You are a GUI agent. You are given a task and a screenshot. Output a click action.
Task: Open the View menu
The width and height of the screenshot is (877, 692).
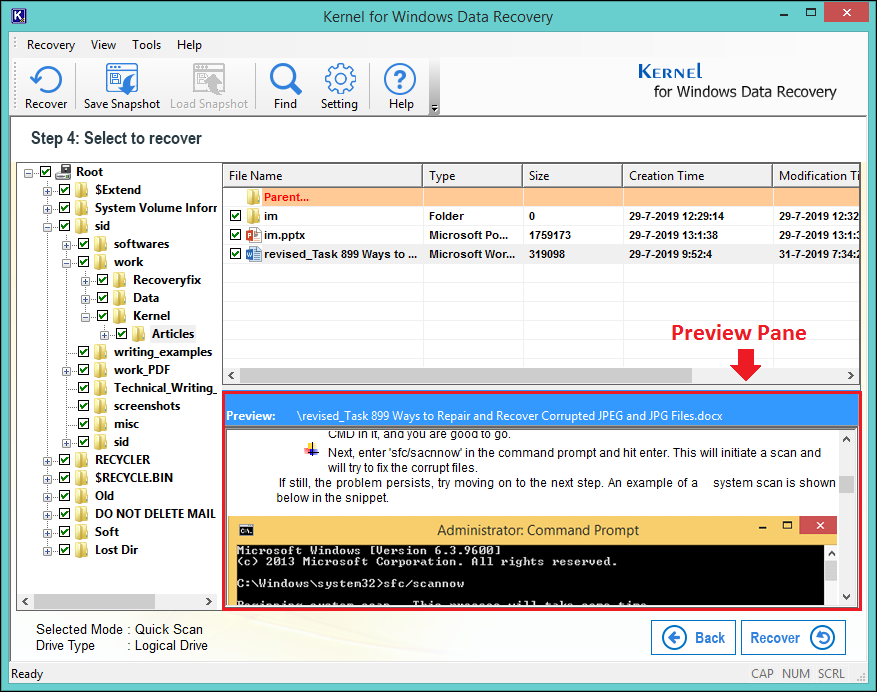pos(103,45)
